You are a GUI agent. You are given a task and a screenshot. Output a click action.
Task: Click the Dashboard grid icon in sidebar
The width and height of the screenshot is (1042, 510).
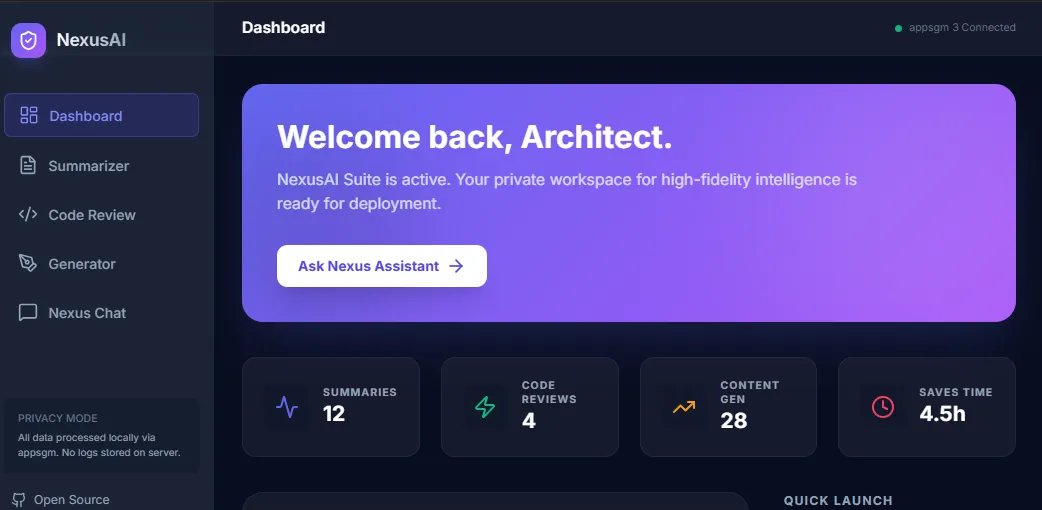(29, 115)
